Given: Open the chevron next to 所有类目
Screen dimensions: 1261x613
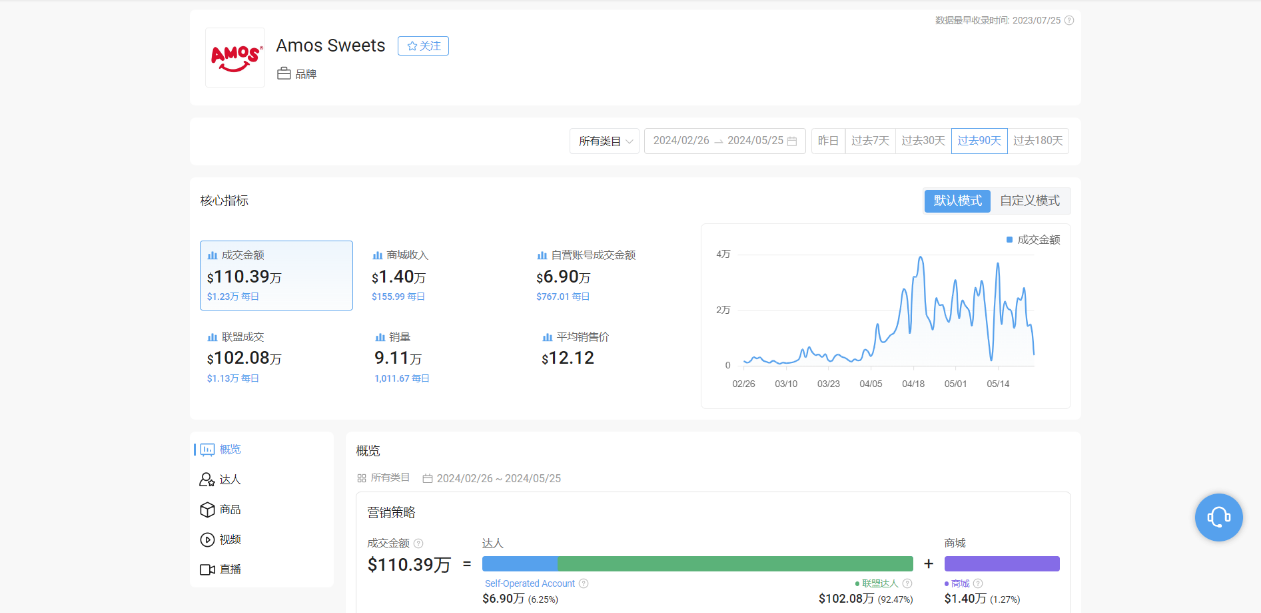Looking at the screenshot, I should click(x=629, y=140).
